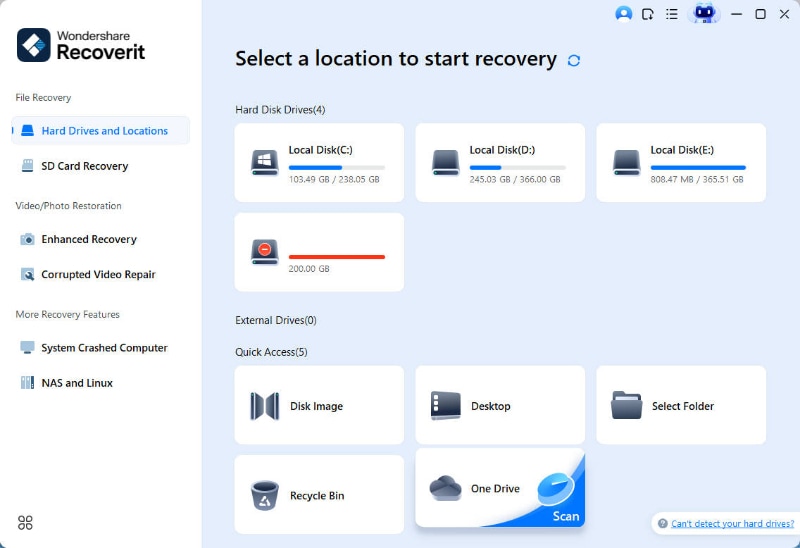This screenshot has height=548, width=800.
Task: Click the red 200.00 GB usage bar
Action: click(337, 257)
